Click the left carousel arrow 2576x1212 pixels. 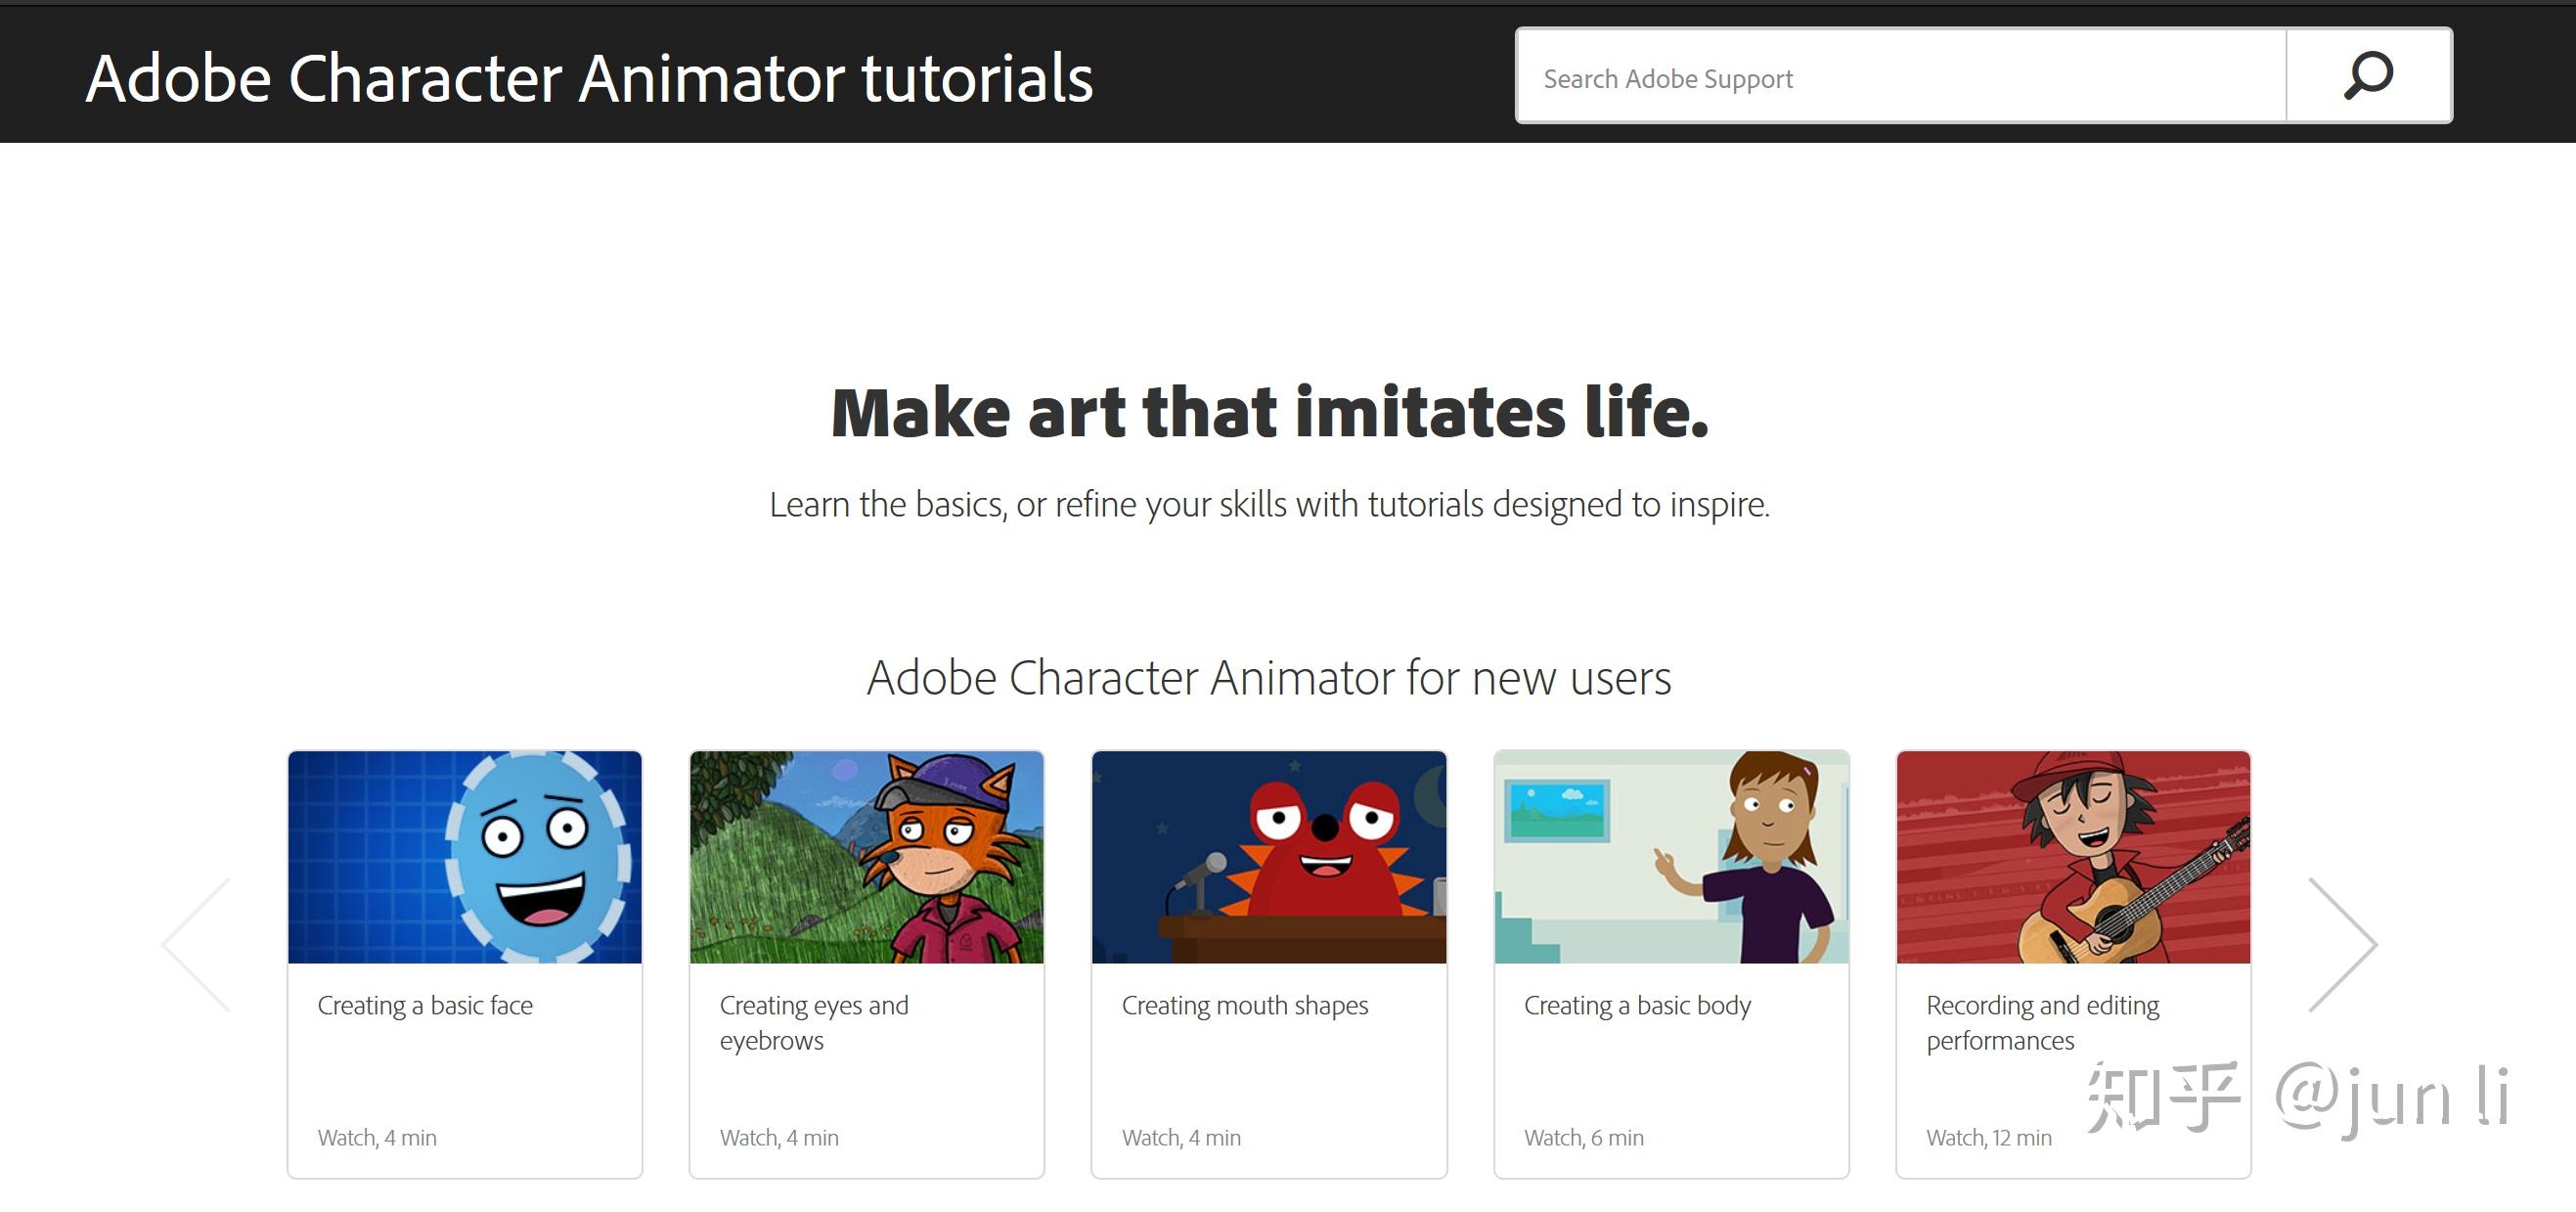click(197, 945)
